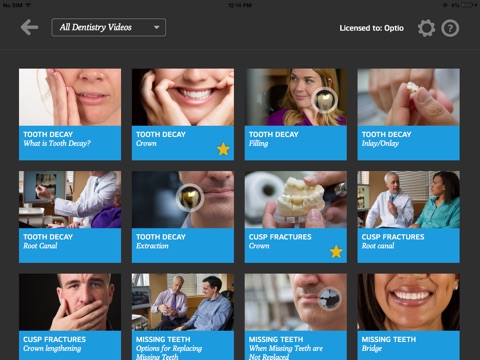Play the Tooth Decay Extraction video thumbnail
The width and height of the screenshot is (480, 360).
(183, 200)
